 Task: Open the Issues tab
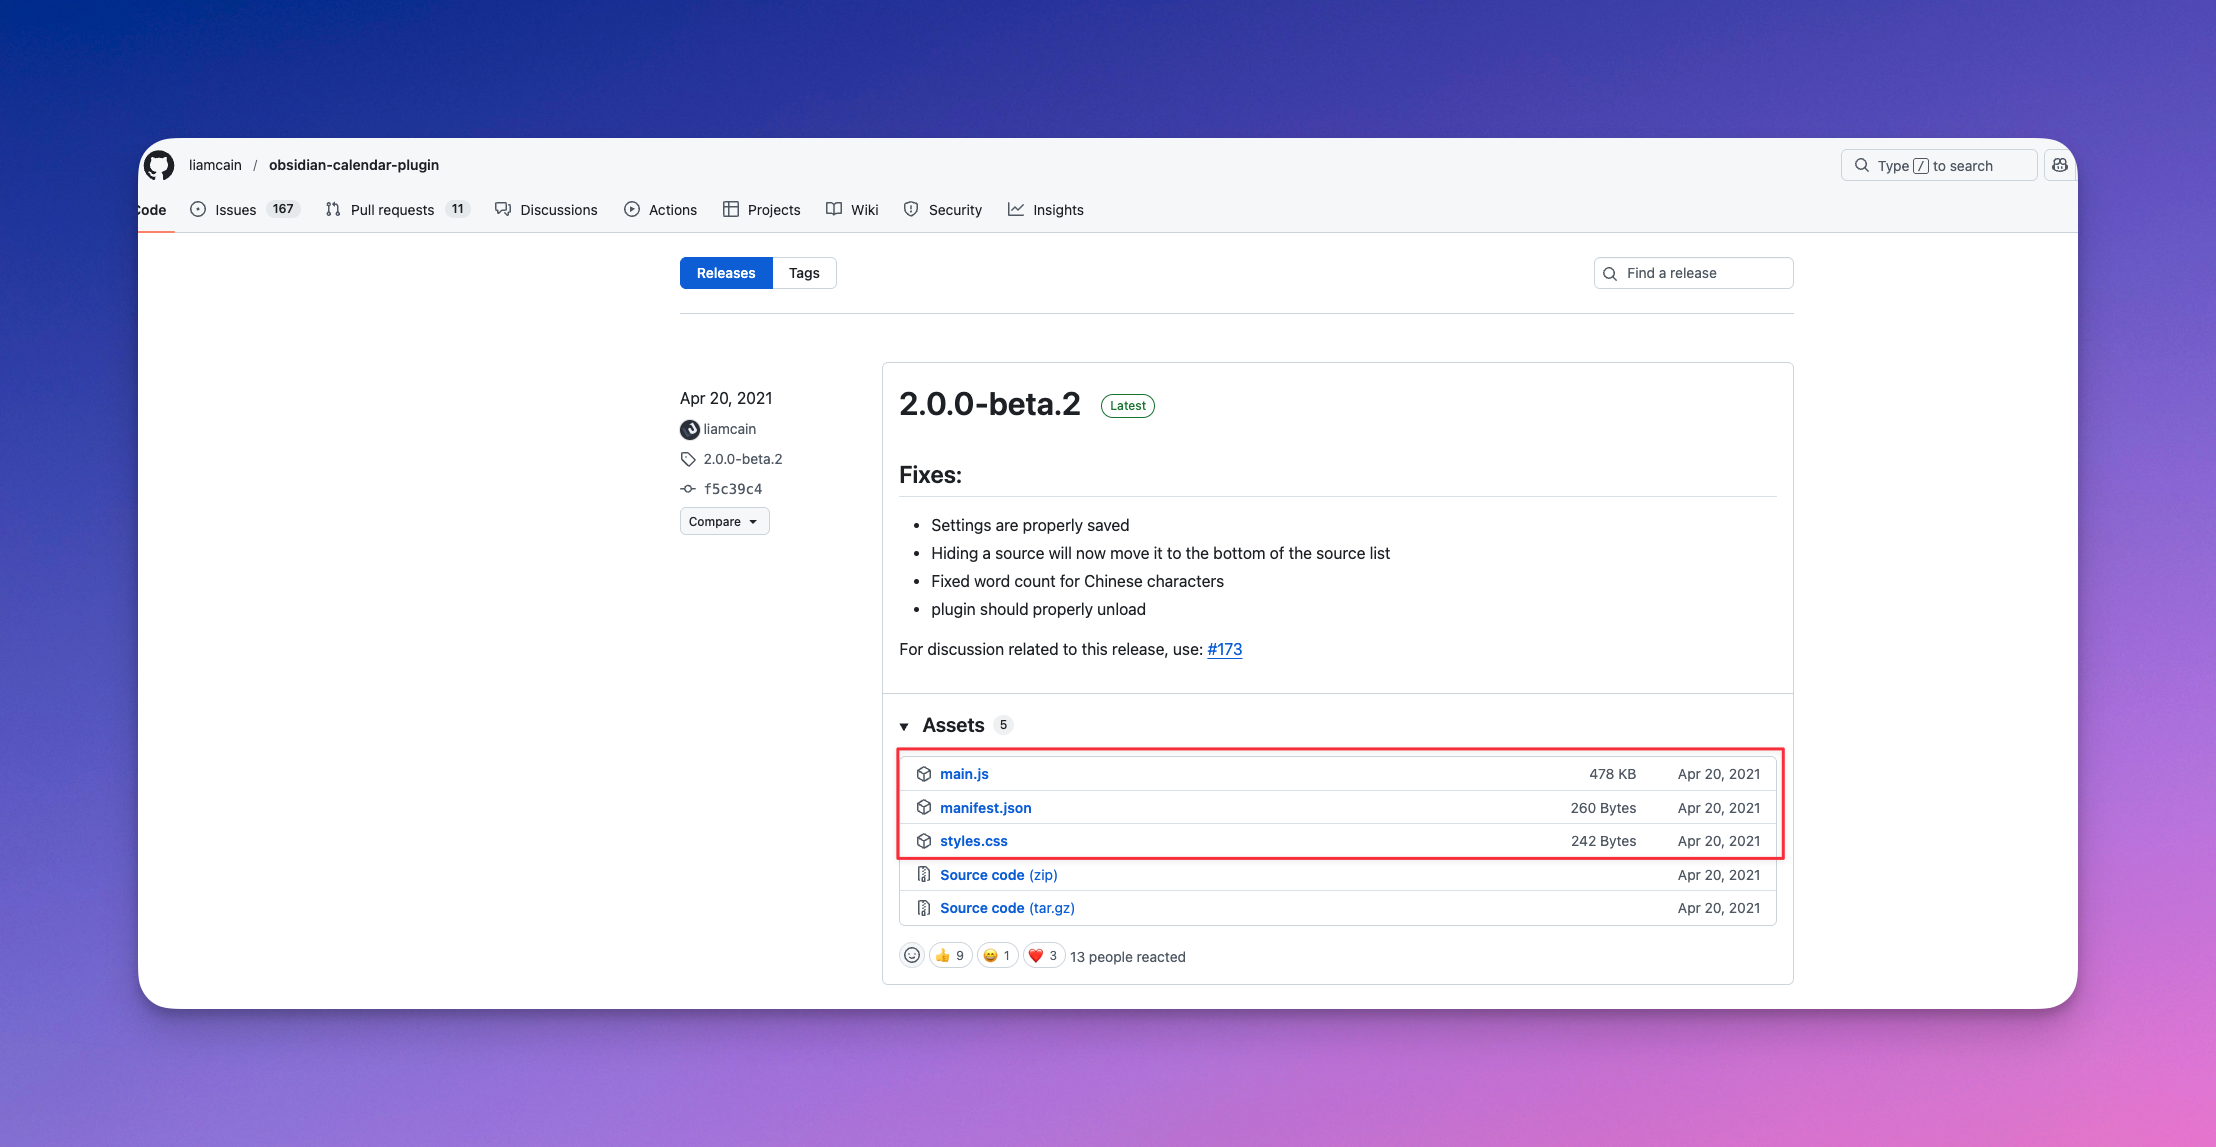(236, 210)
